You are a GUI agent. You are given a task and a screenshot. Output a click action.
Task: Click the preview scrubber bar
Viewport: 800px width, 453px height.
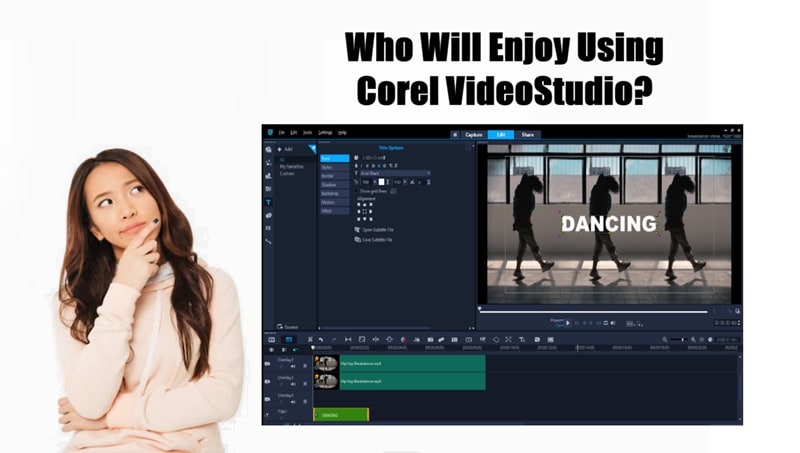(x=593, y=311)
